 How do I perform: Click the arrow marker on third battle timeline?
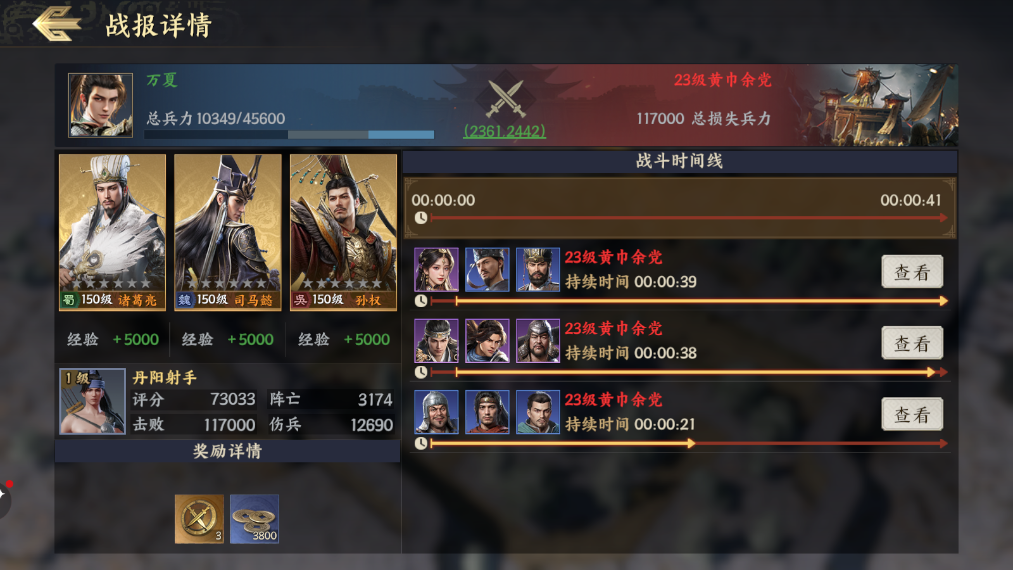pos(691,443)
